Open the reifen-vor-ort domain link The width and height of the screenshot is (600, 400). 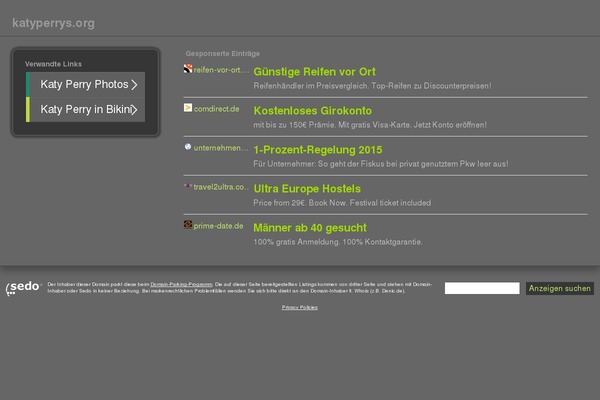tap(221, 70)
